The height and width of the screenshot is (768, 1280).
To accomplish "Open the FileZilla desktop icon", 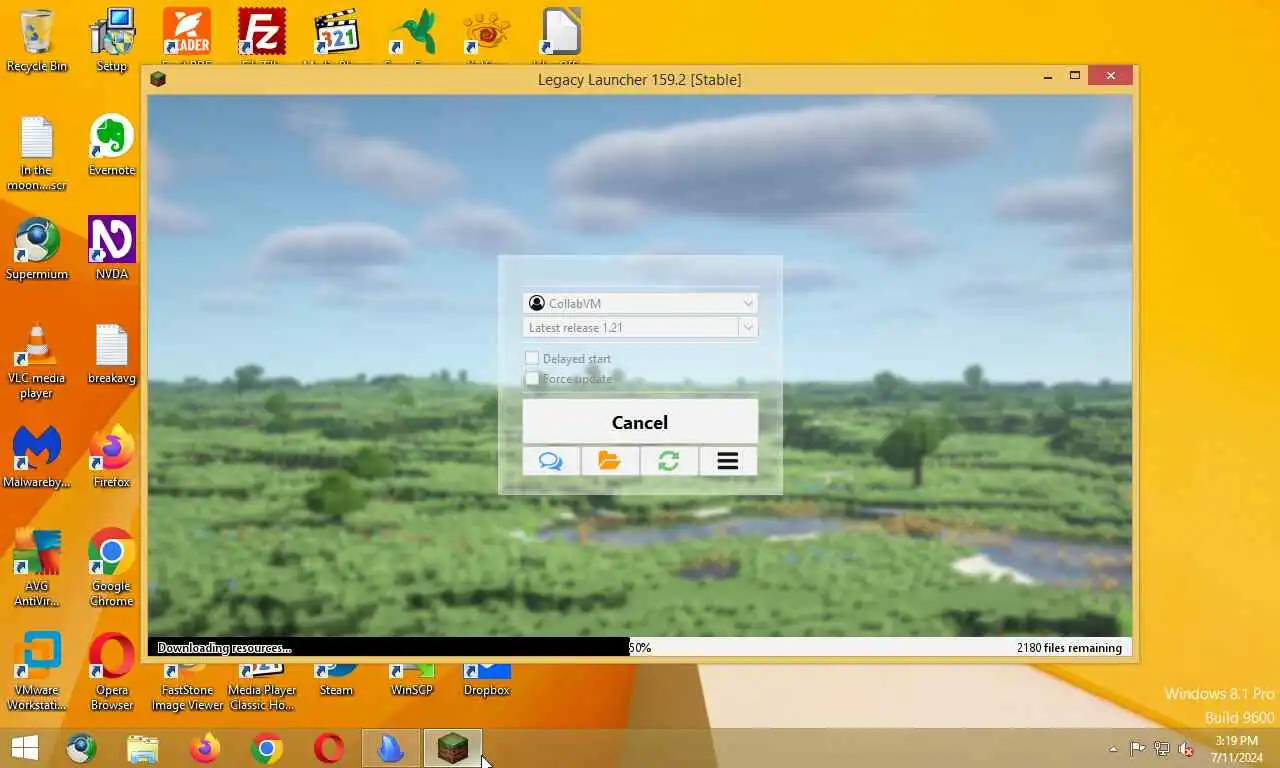I will click(260, 32).
